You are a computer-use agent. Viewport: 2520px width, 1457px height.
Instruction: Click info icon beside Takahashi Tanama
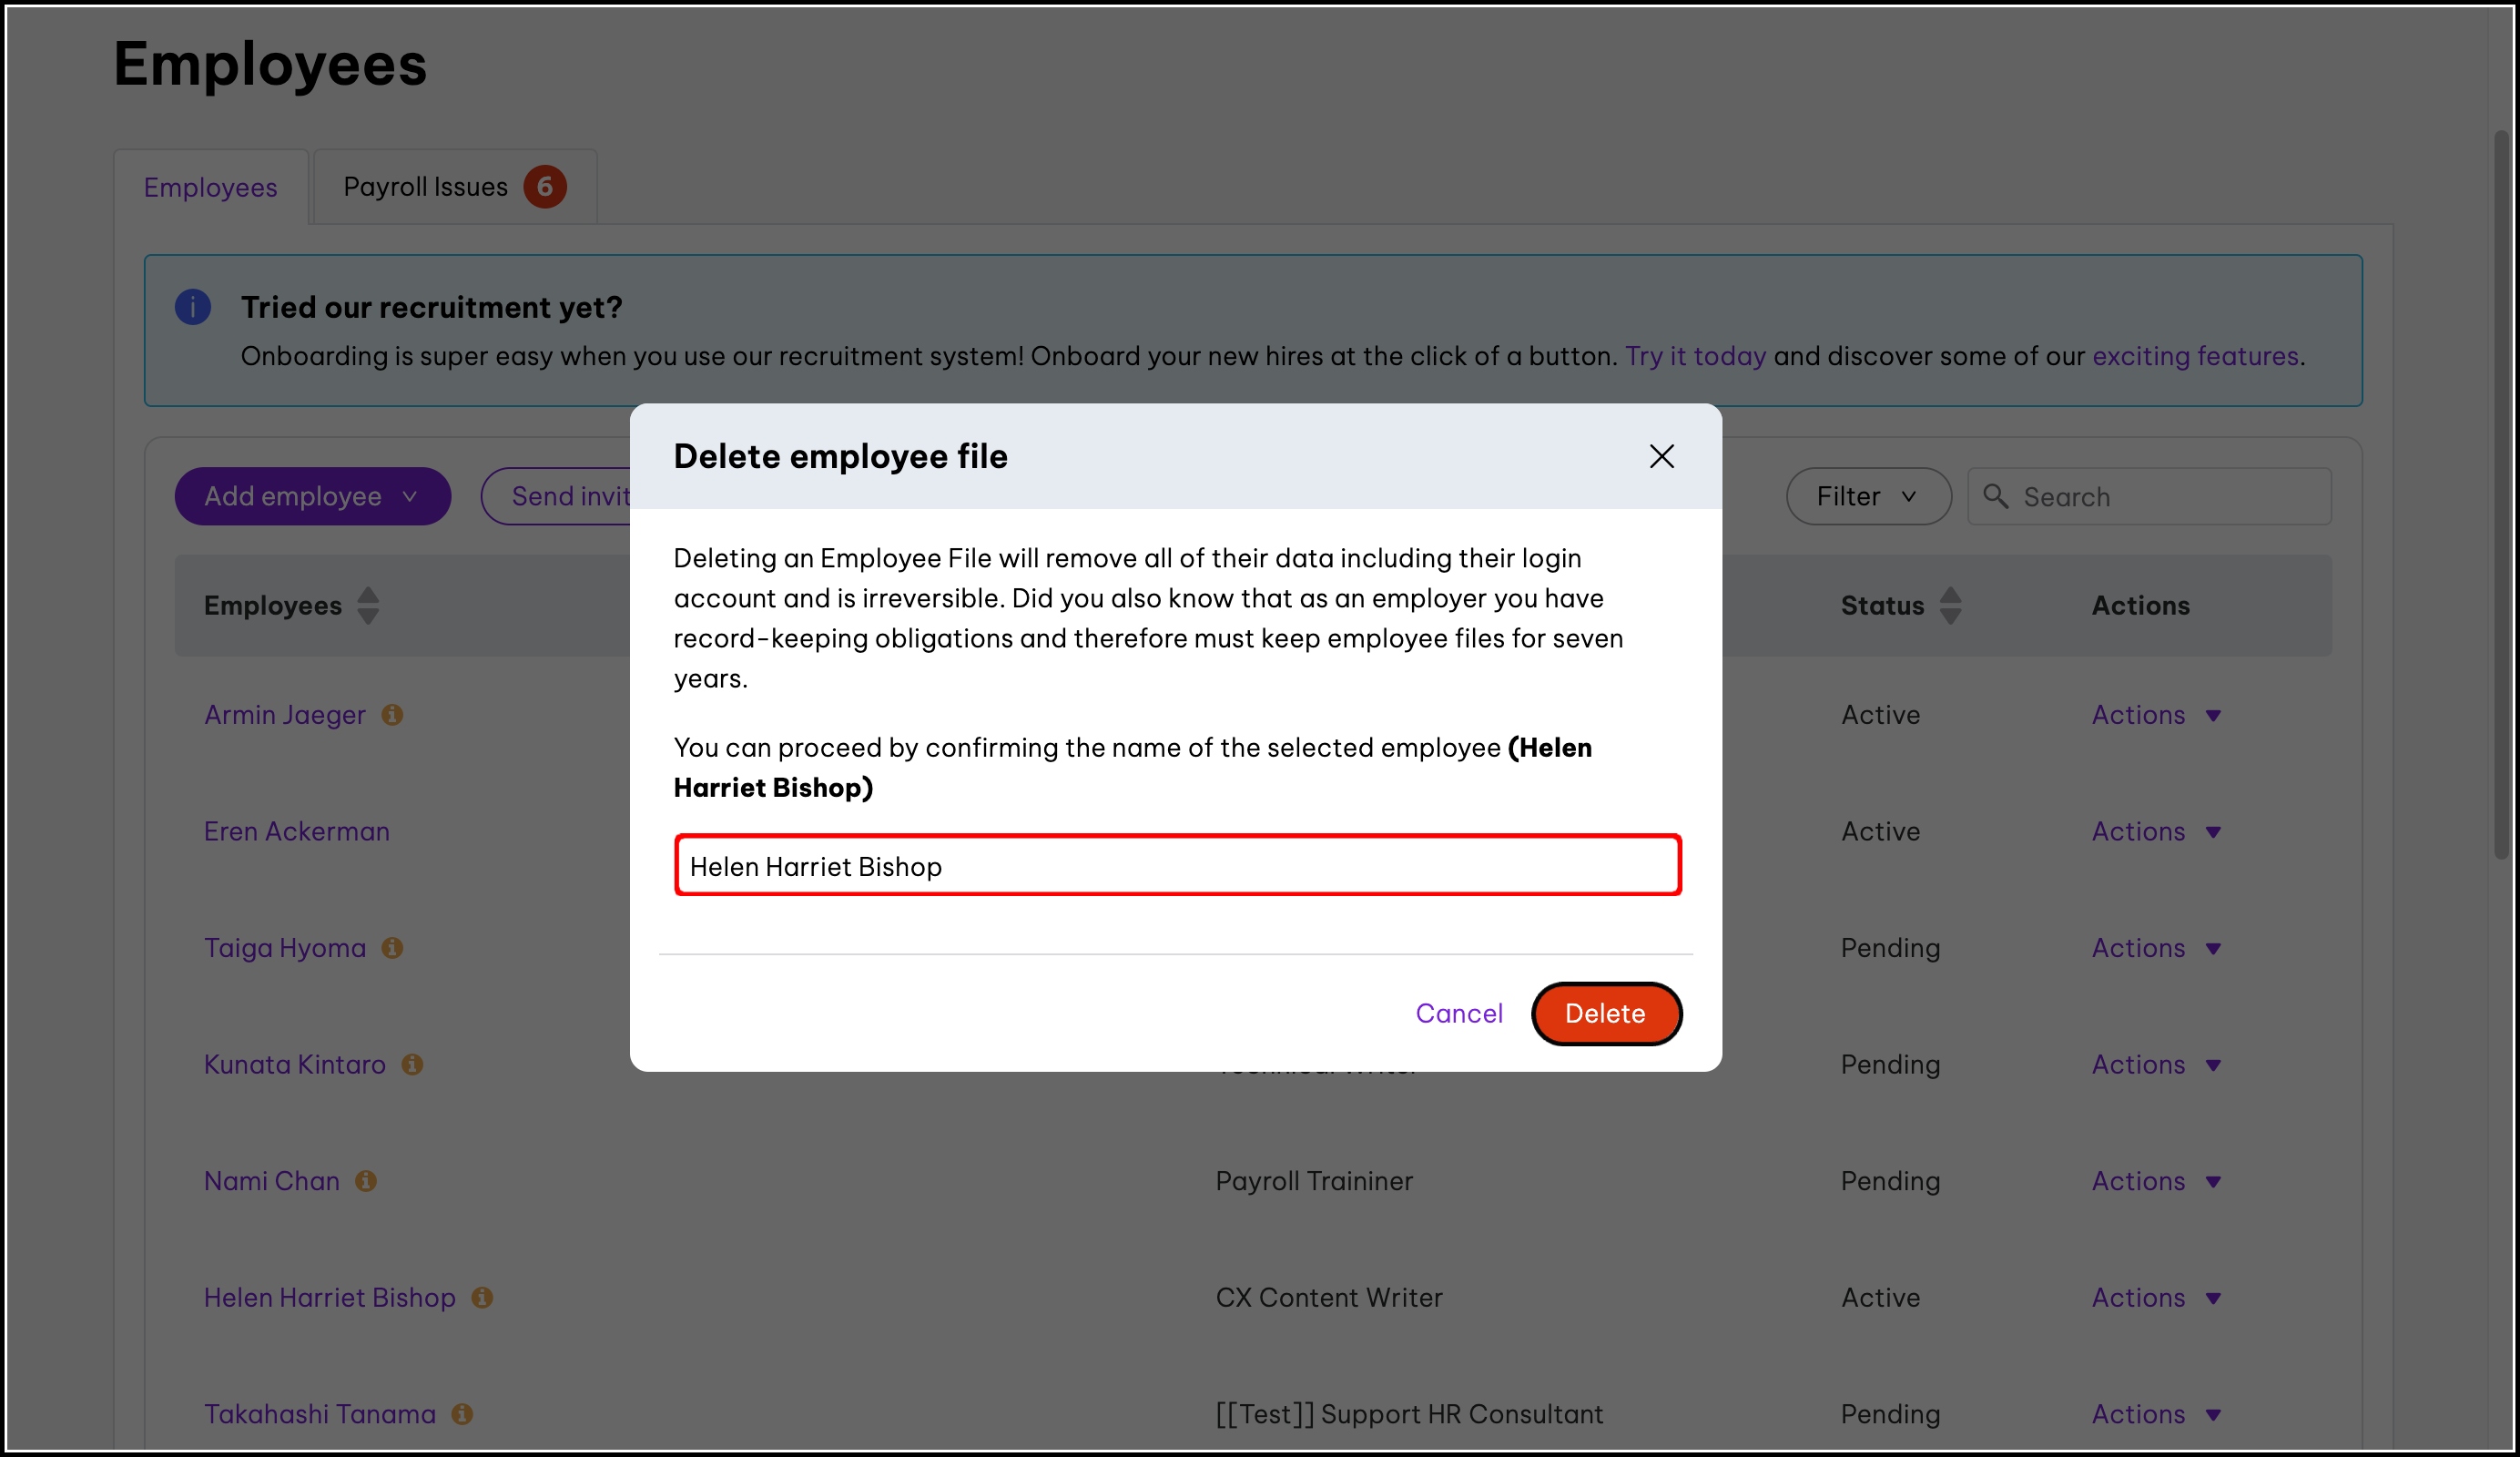coord(462,1414)
